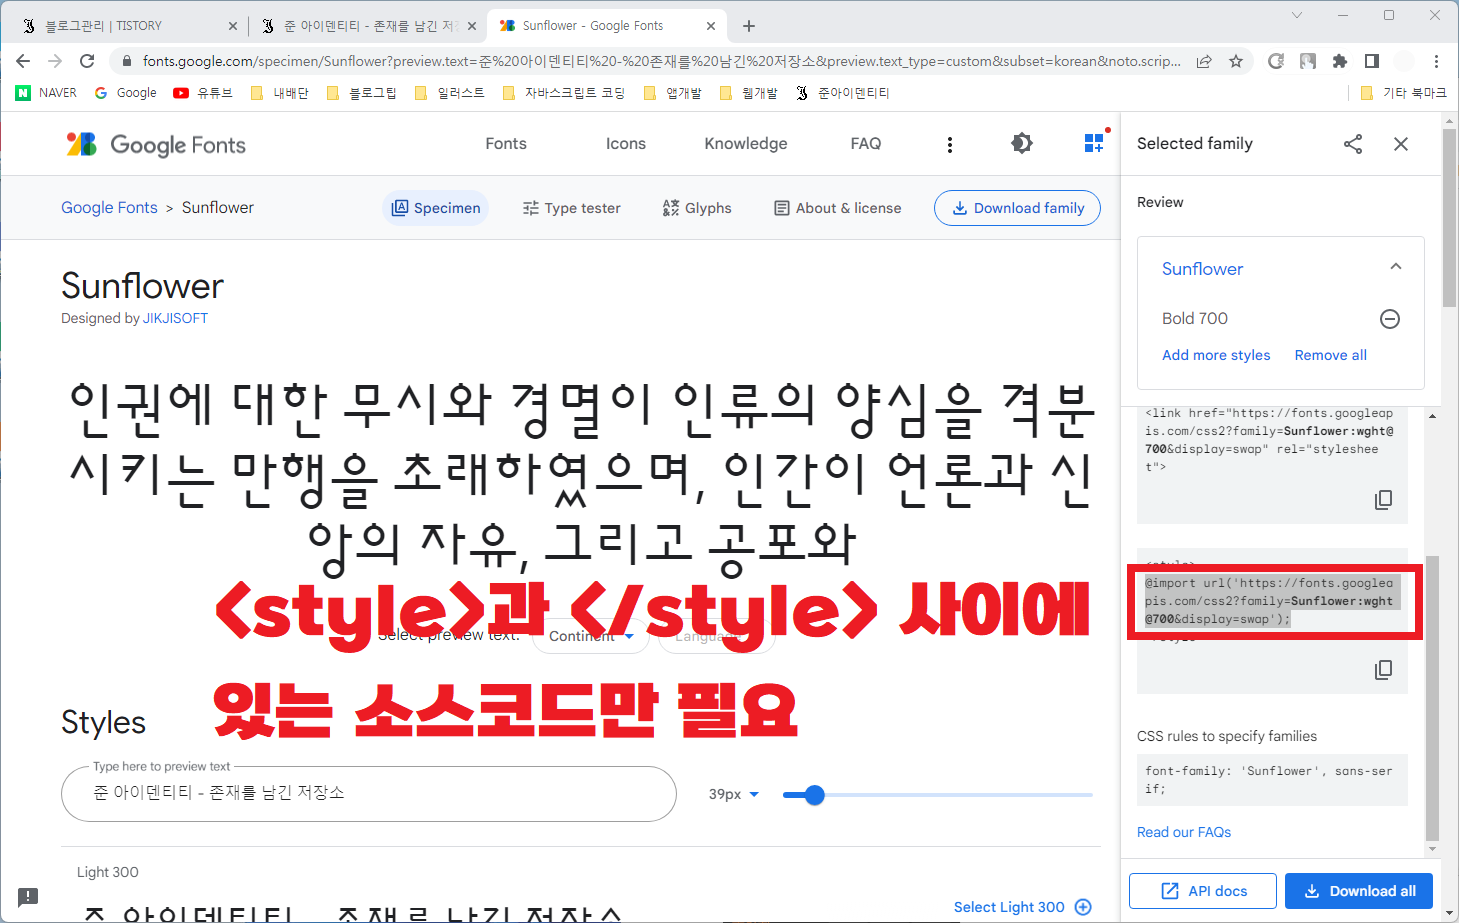The height and width of the screenshot is (923, 1459).
Task: Open the Knowledge menu item
Action: [746, 144]
